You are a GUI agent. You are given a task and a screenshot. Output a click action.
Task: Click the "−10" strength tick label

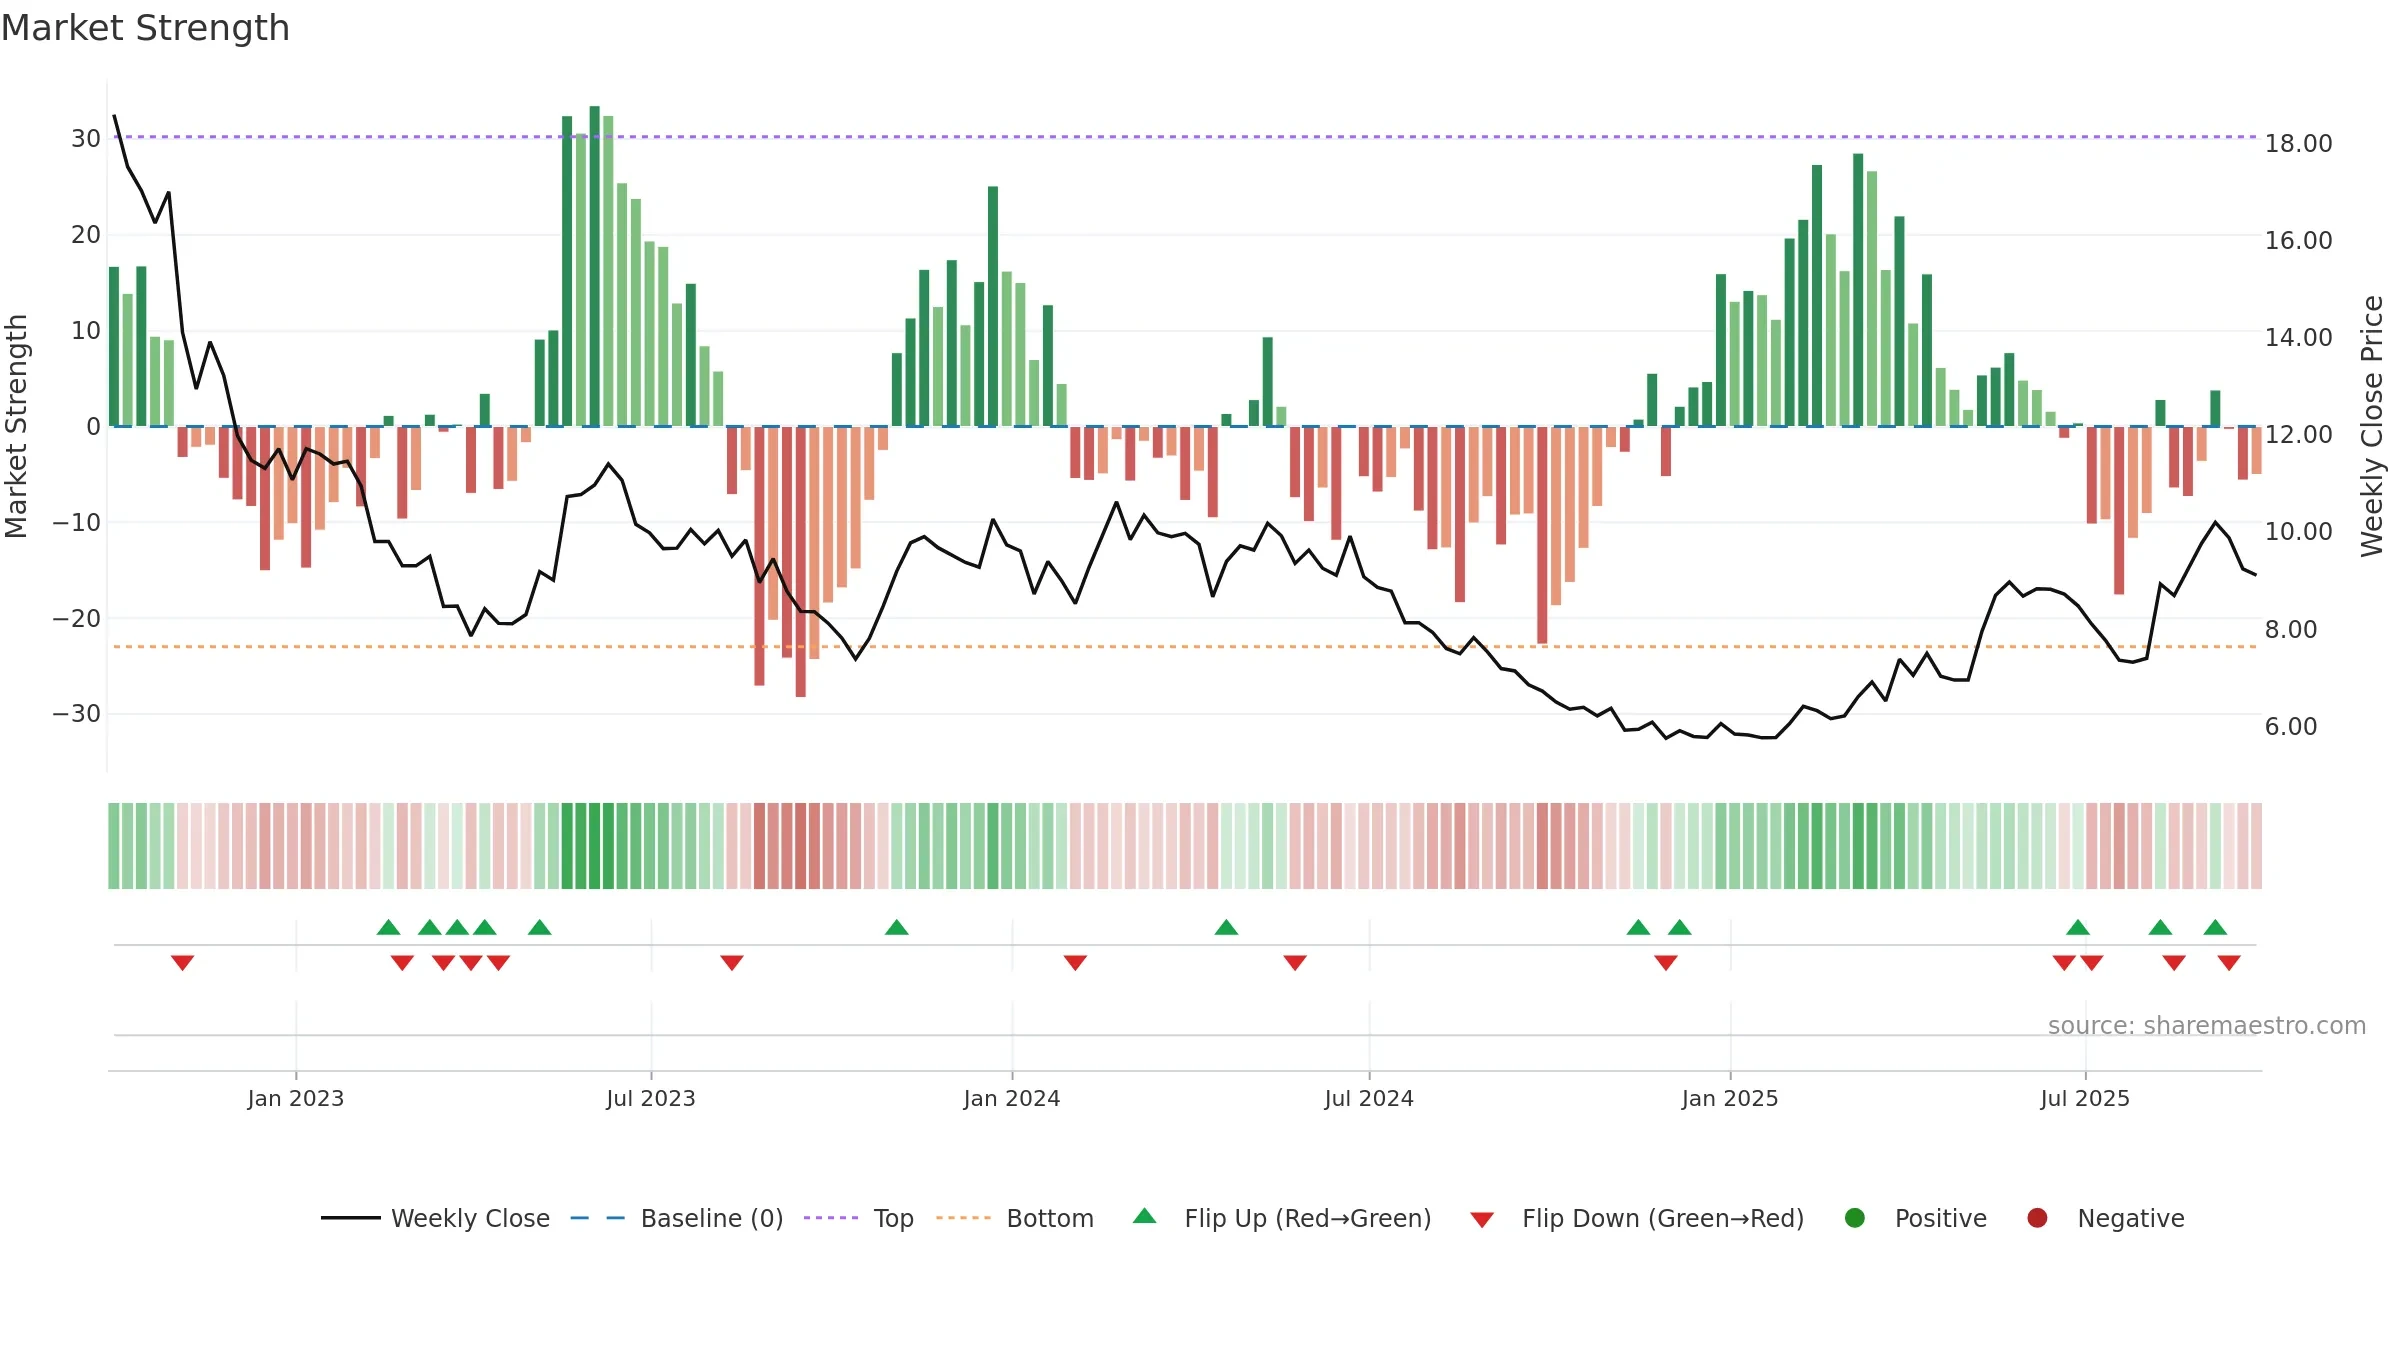[x=77, y=522]
